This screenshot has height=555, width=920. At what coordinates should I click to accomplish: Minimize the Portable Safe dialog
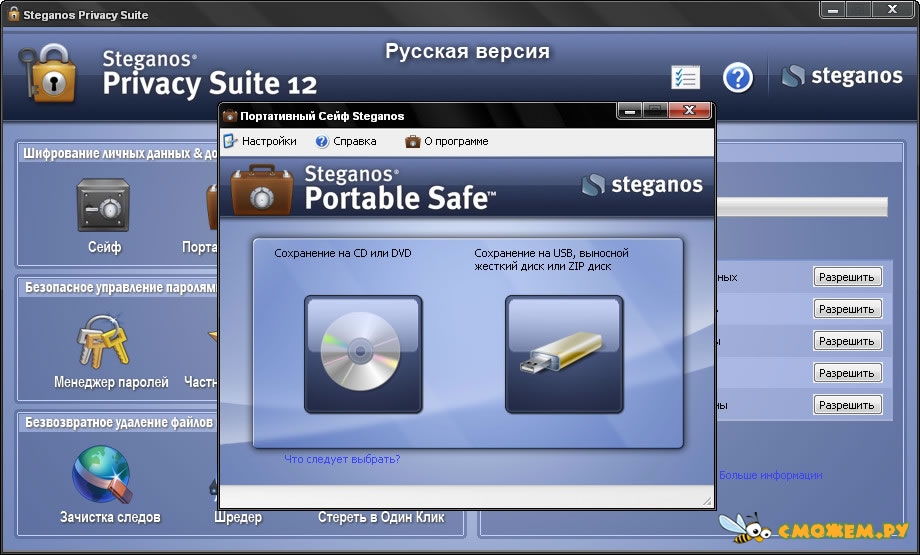[630, 110]
